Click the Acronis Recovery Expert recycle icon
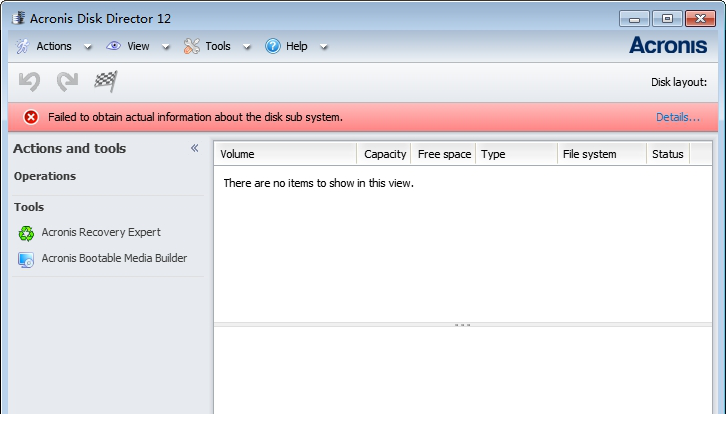 26,233
